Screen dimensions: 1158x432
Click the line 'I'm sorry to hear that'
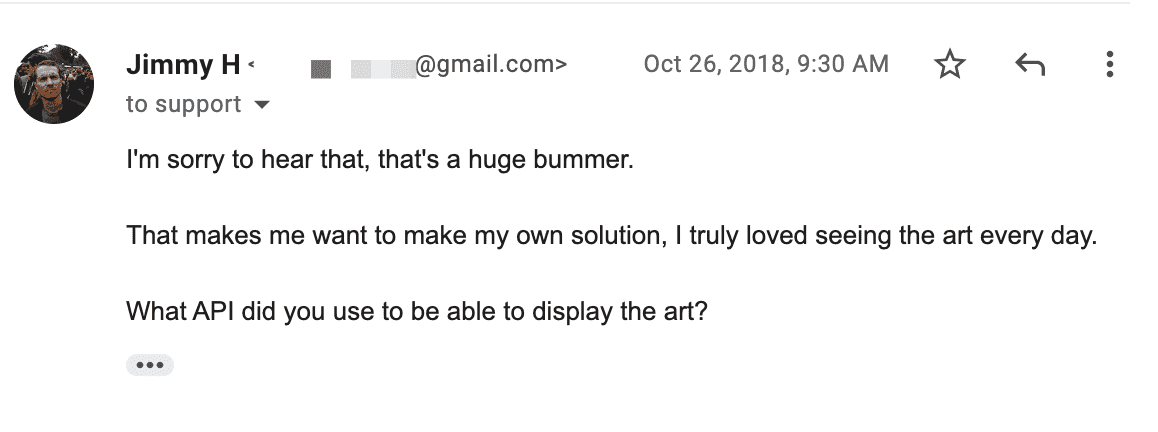(380, 160)
